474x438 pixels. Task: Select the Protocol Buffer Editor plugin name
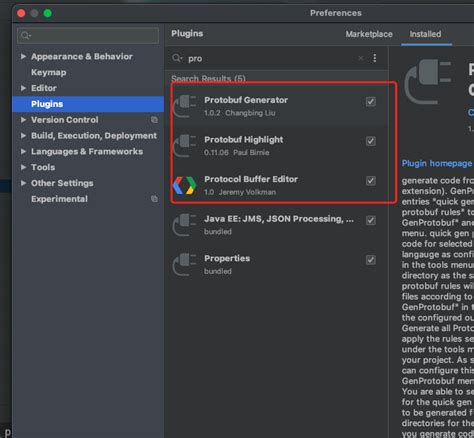(x=251, y=179)
